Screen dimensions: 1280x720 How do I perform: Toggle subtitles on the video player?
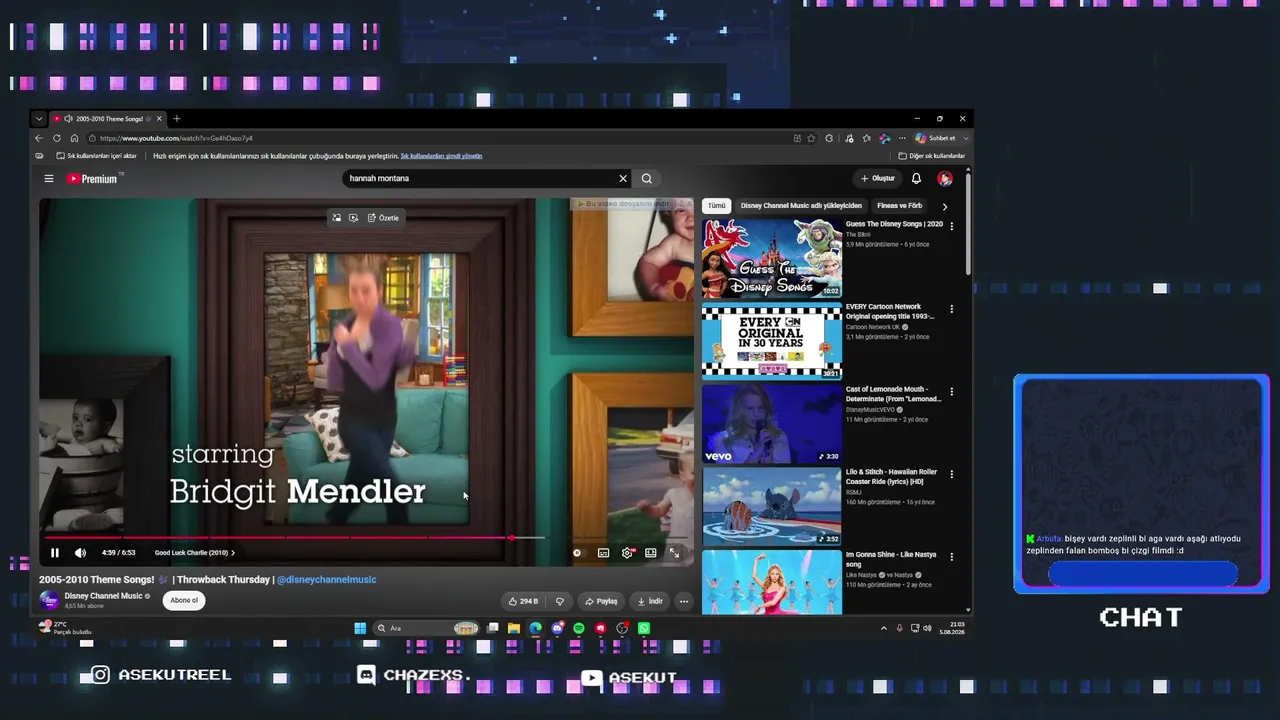[603, 553]
